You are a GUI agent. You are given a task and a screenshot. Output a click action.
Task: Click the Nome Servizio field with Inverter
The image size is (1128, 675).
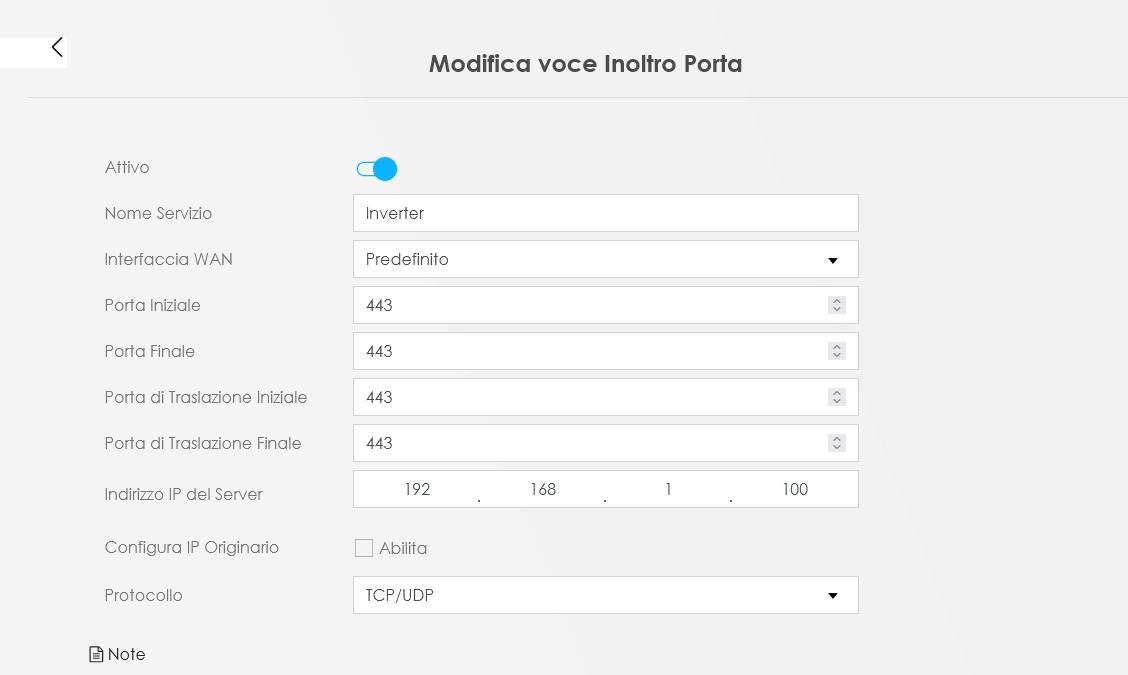[x=606, y=213]
